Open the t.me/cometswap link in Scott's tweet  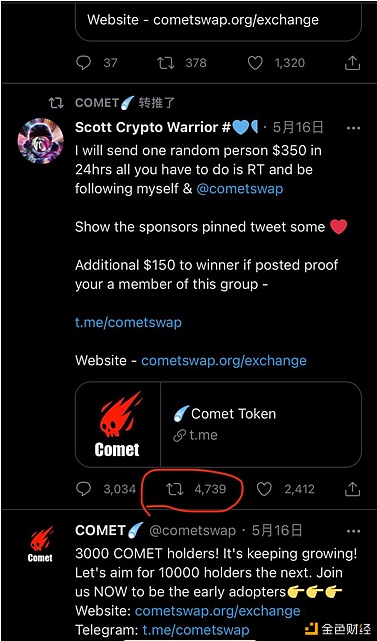coord(128,322)
